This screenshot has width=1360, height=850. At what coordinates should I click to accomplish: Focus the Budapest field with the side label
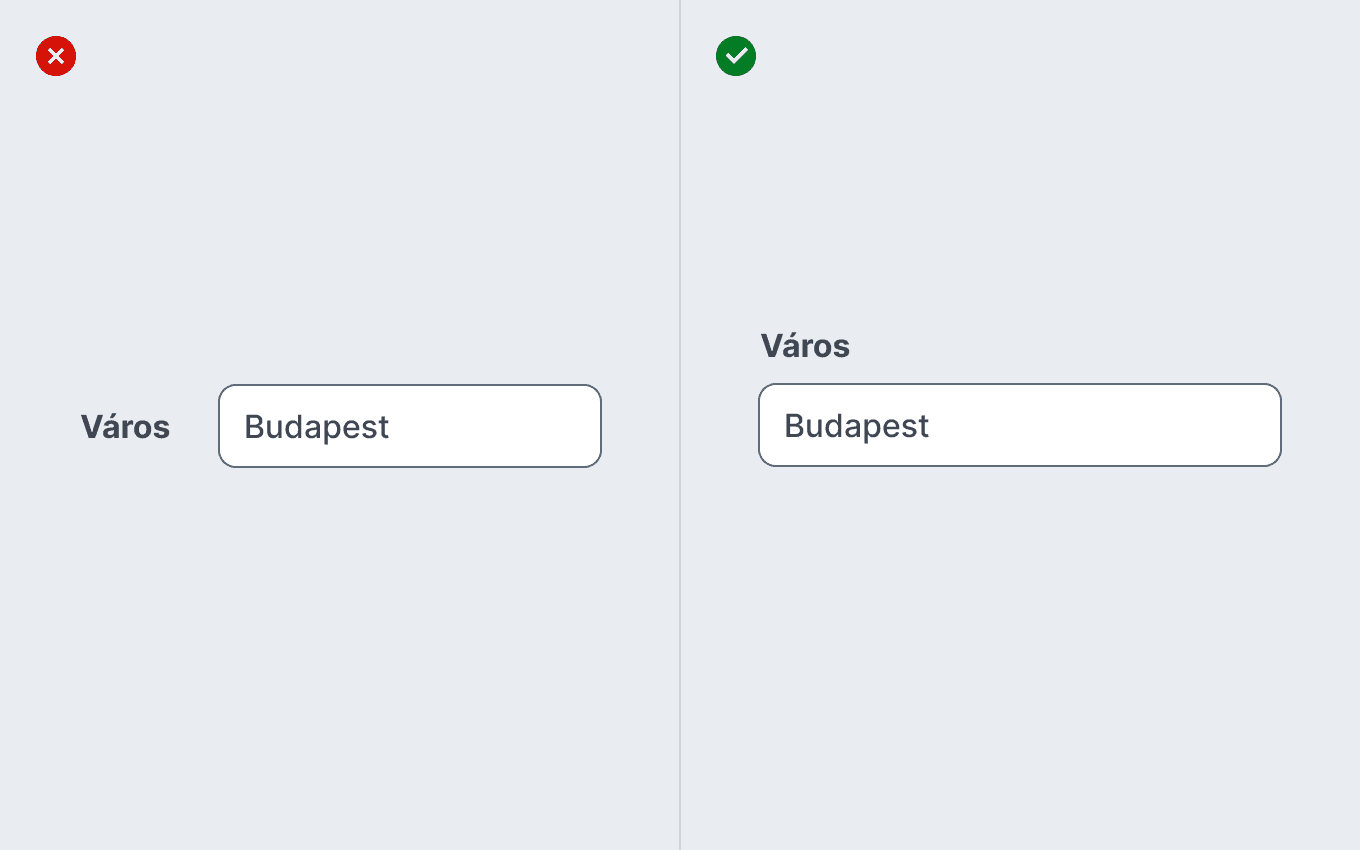tap(410, 426)
